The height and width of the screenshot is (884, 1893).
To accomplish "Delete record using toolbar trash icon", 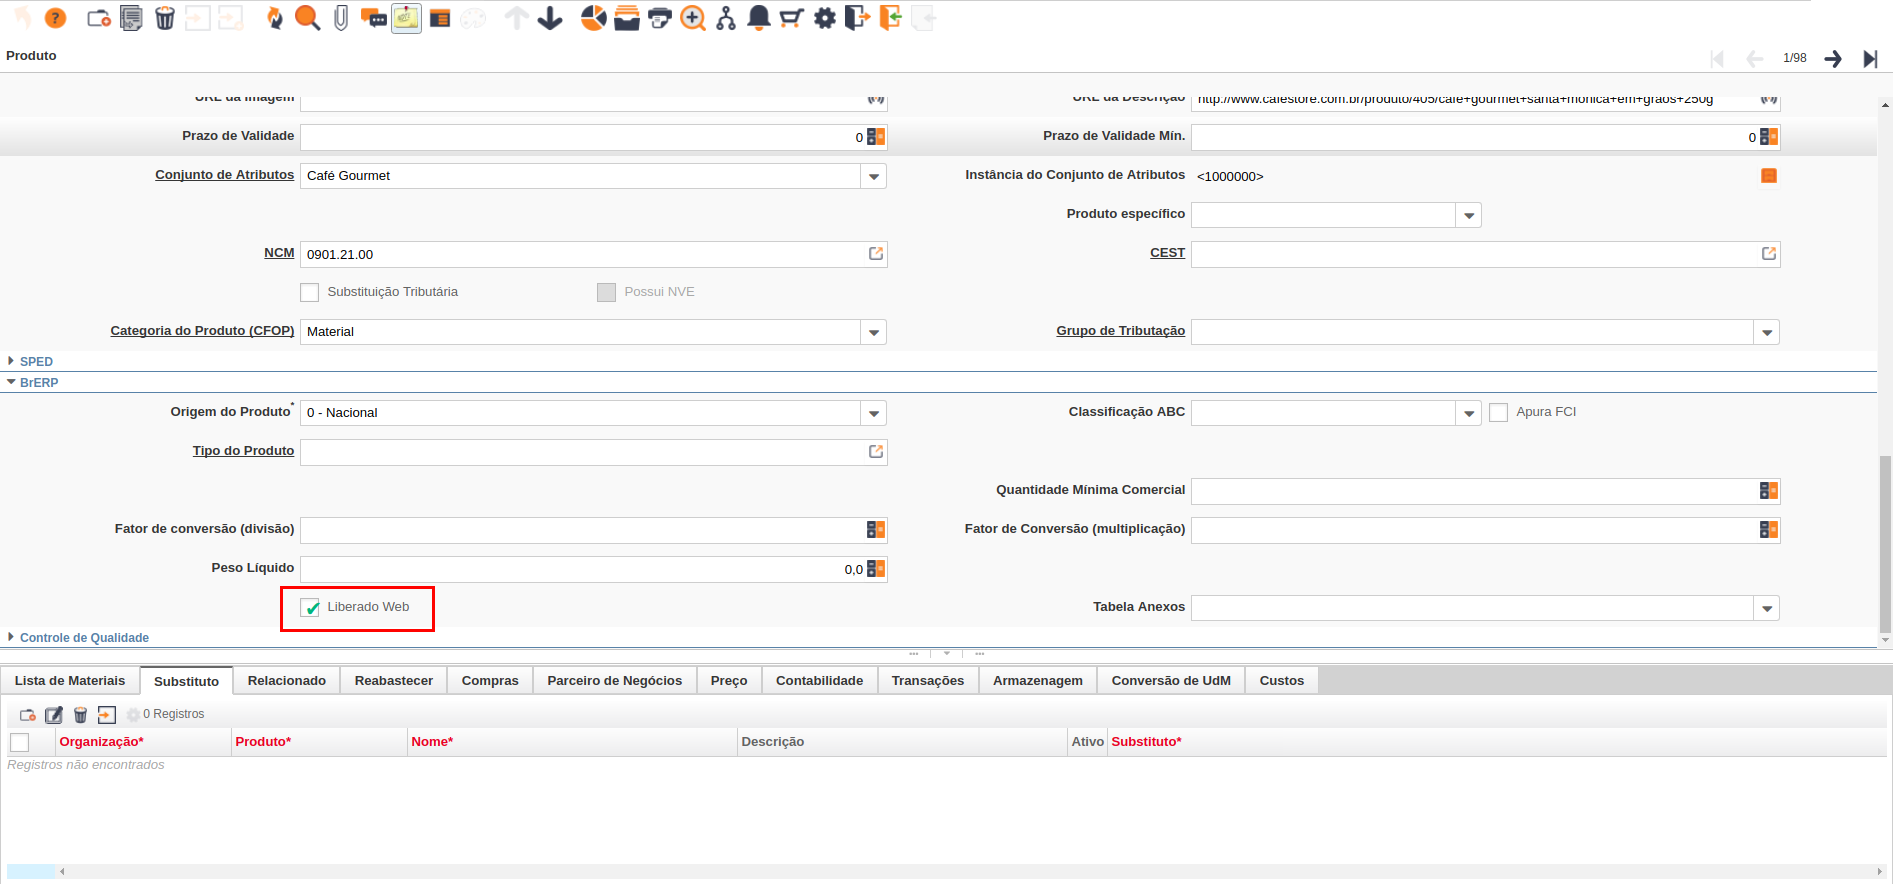I will point(165,18).
